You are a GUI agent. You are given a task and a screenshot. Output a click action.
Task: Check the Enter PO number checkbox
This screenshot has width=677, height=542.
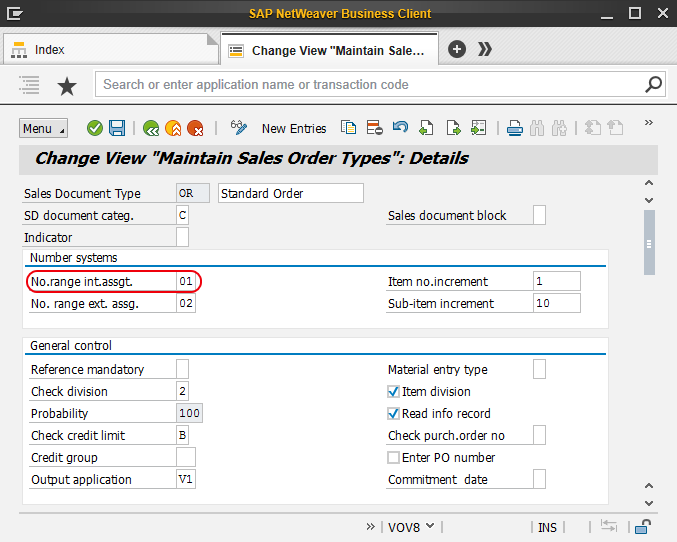[393, 457]
